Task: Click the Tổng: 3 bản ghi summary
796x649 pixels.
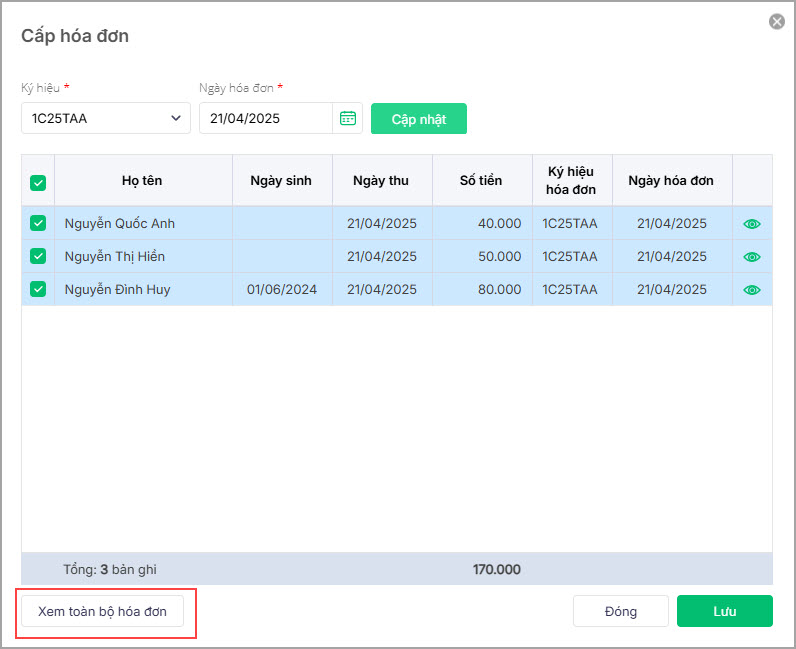Action: pyautogui.click(x=110, y=569)
